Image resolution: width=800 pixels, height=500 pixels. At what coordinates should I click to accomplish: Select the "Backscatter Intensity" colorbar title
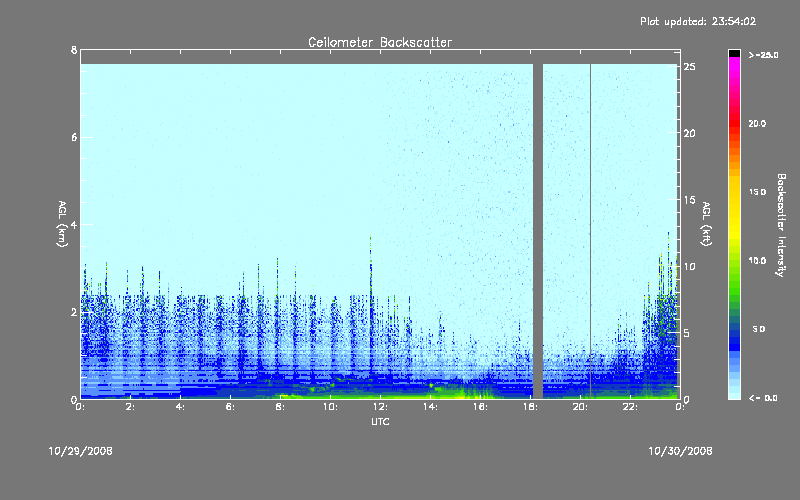tap(781, 225)
